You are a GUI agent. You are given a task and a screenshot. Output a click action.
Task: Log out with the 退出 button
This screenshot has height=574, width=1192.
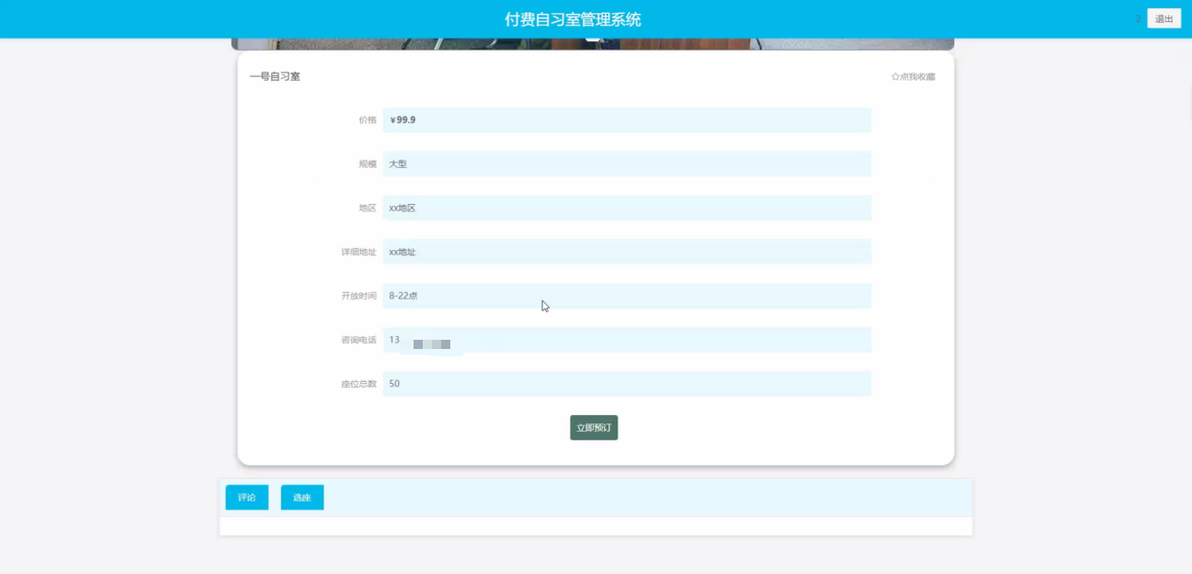1164,19
